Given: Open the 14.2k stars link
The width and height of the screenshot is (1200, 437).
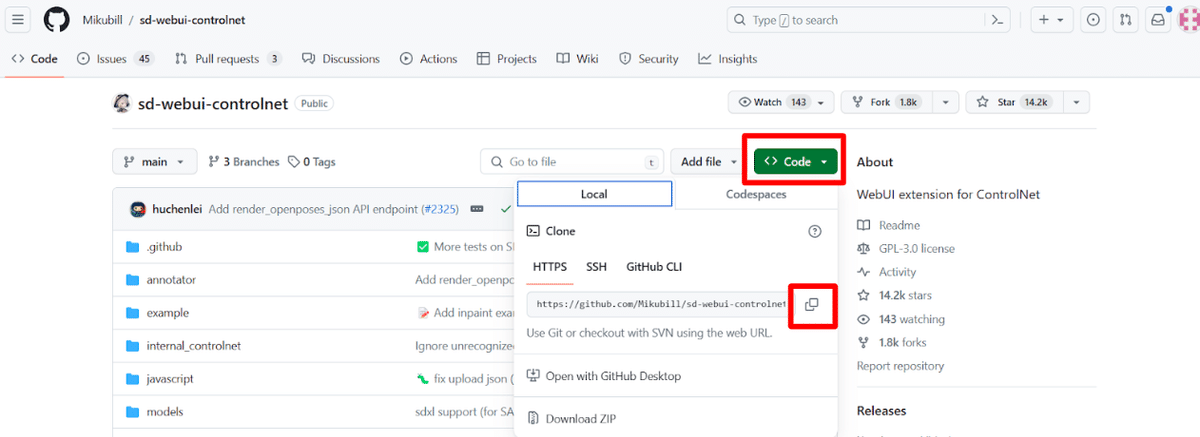Looking at the screenshot, I should point(893,295).
